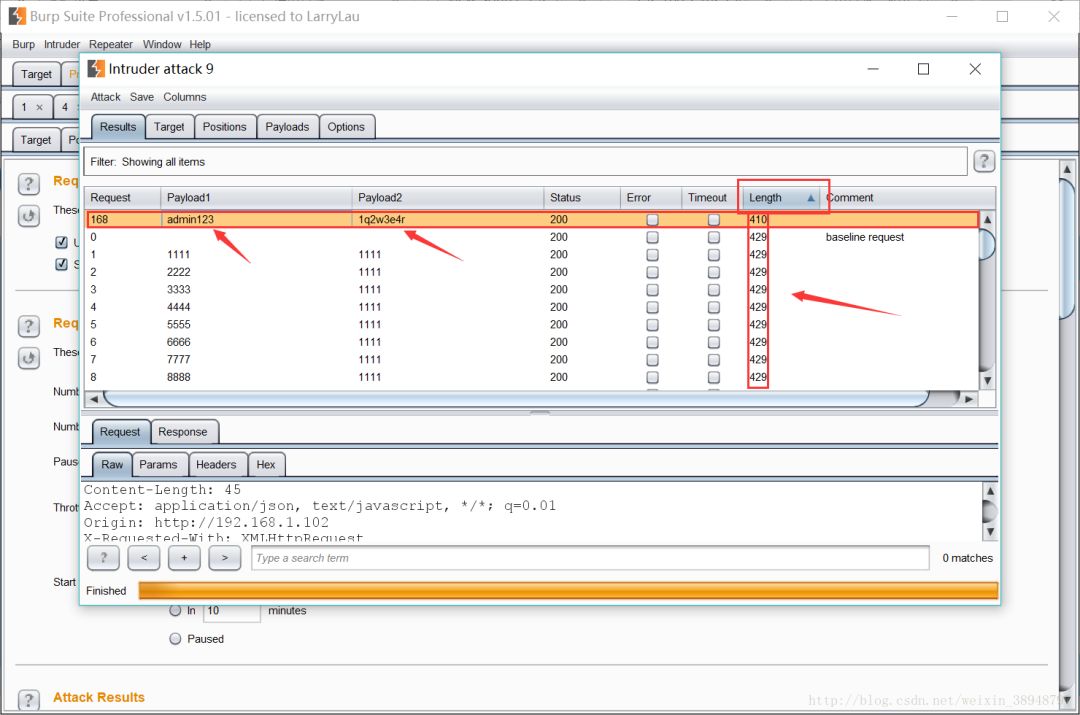Close intruder tab 1 with the x
Screen dimensions: 1080x715
39,107
